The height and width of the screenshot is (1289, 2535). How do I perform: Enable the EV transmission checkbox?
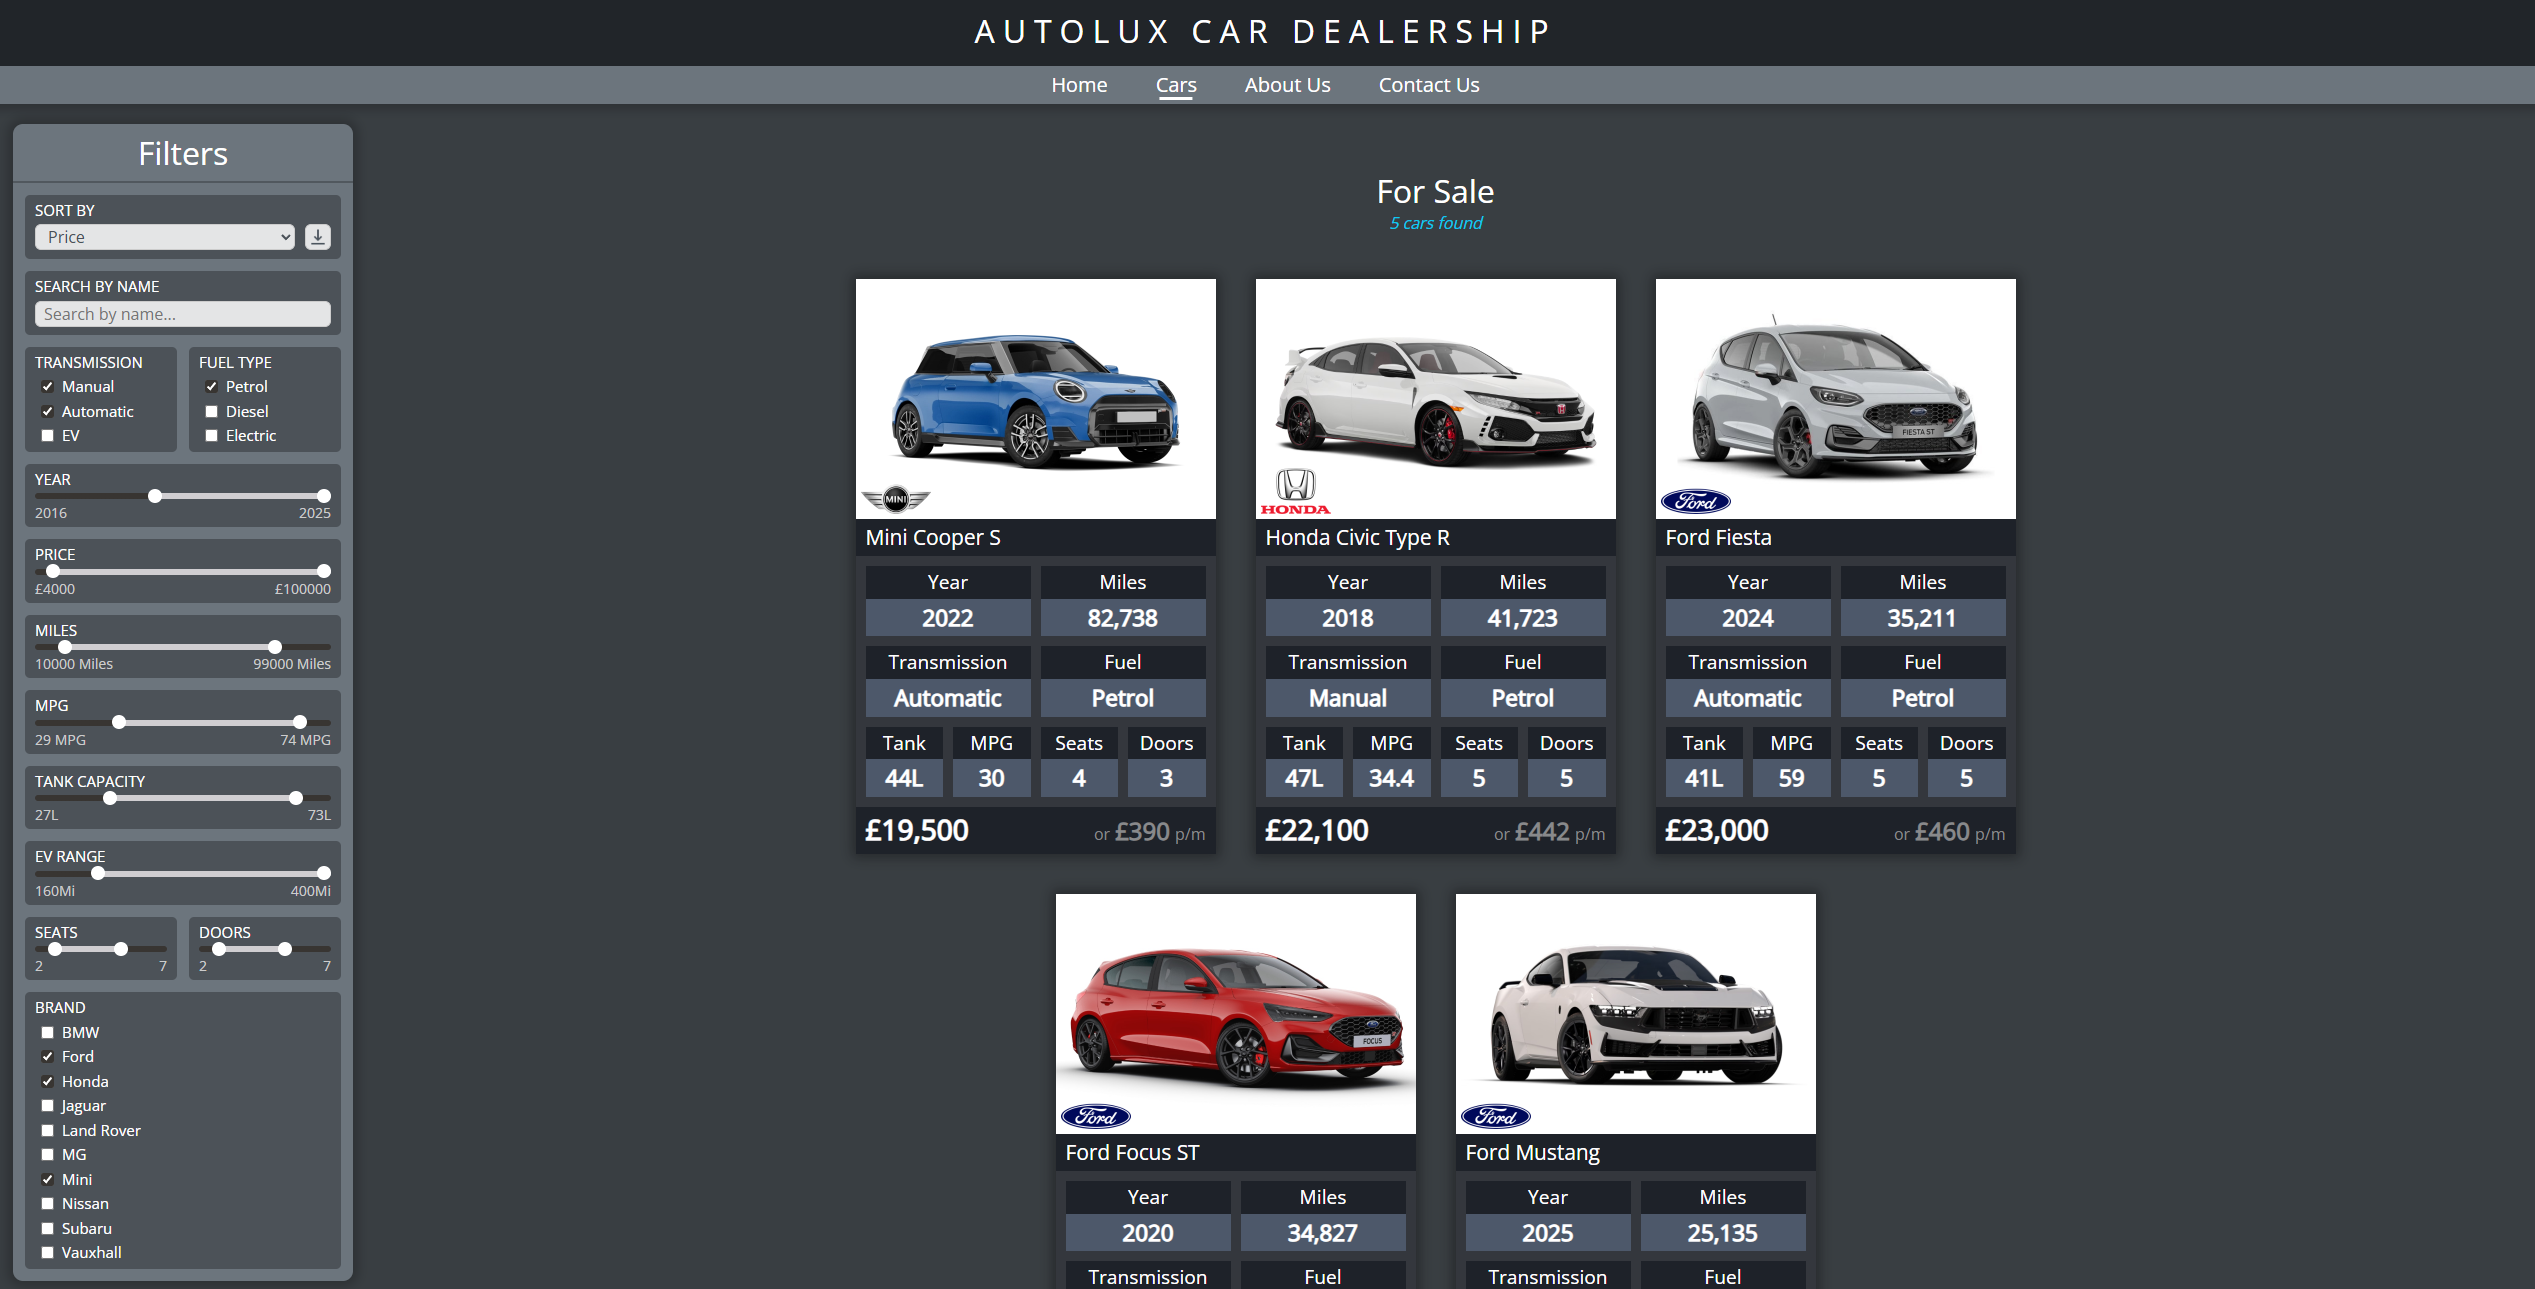tap(47, 436)
